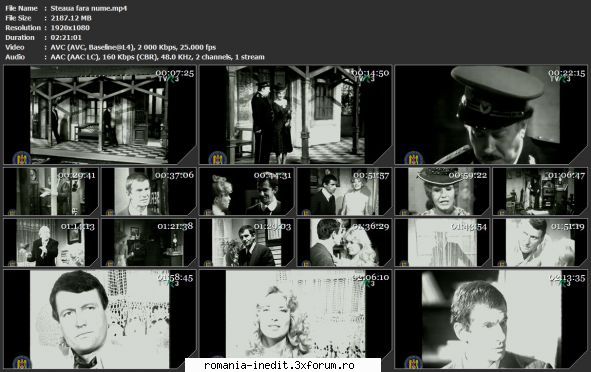Click the frame timestamped 01:21:38

(x=149, y=242)
